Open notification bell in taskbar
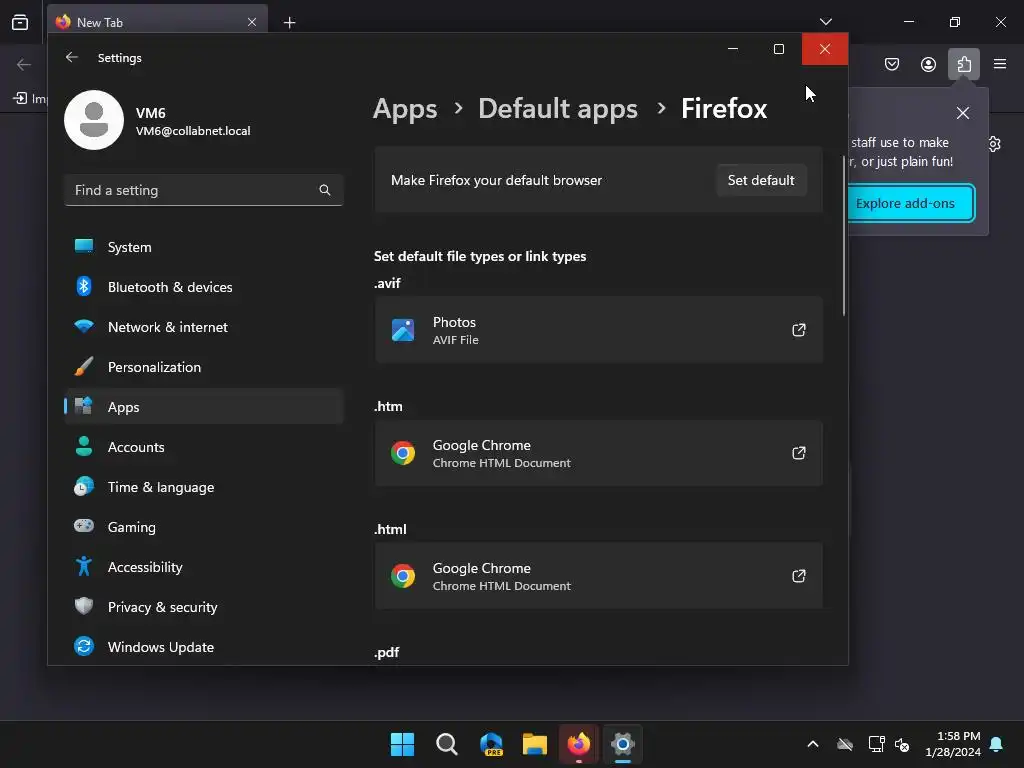This screenshot has width=1024, height=768. point(996,744)
